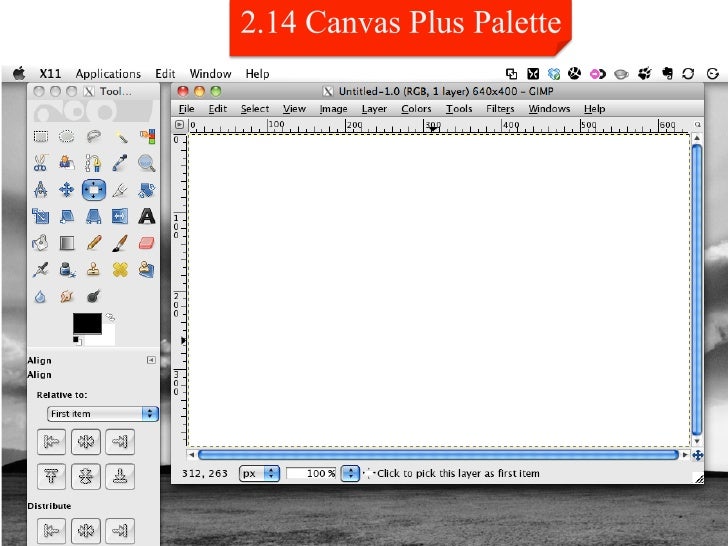Image resolution: width=728 pixels, height=546 pixels.
Task: Select the Airbrush tool
Action: click(41, 269)
